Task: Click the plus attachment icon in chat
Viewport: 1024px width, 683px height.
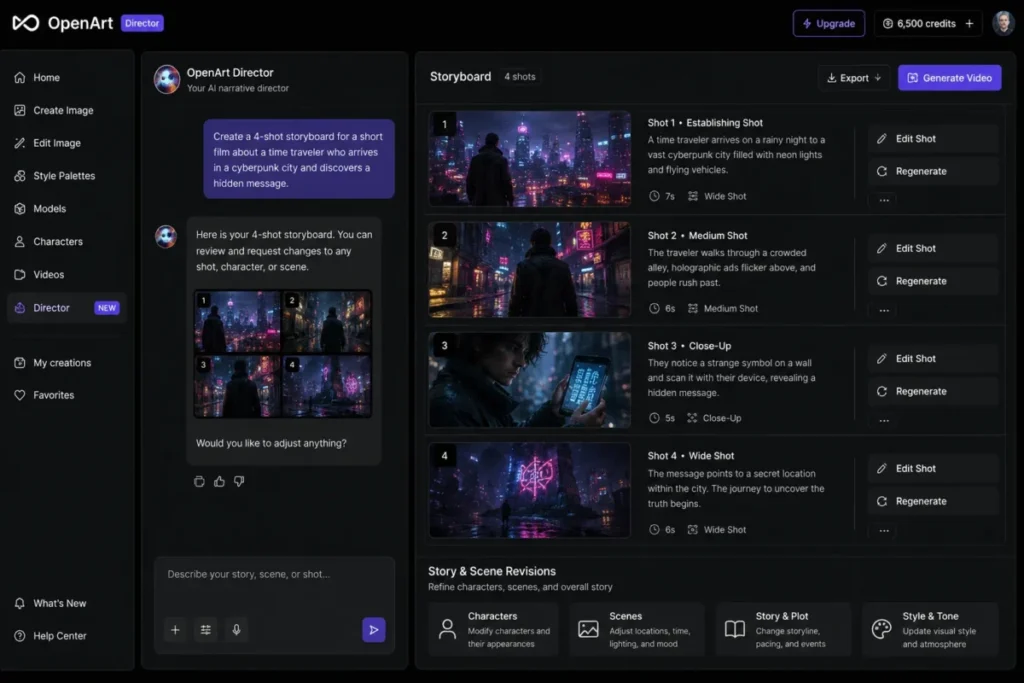Action: point(175,629)
